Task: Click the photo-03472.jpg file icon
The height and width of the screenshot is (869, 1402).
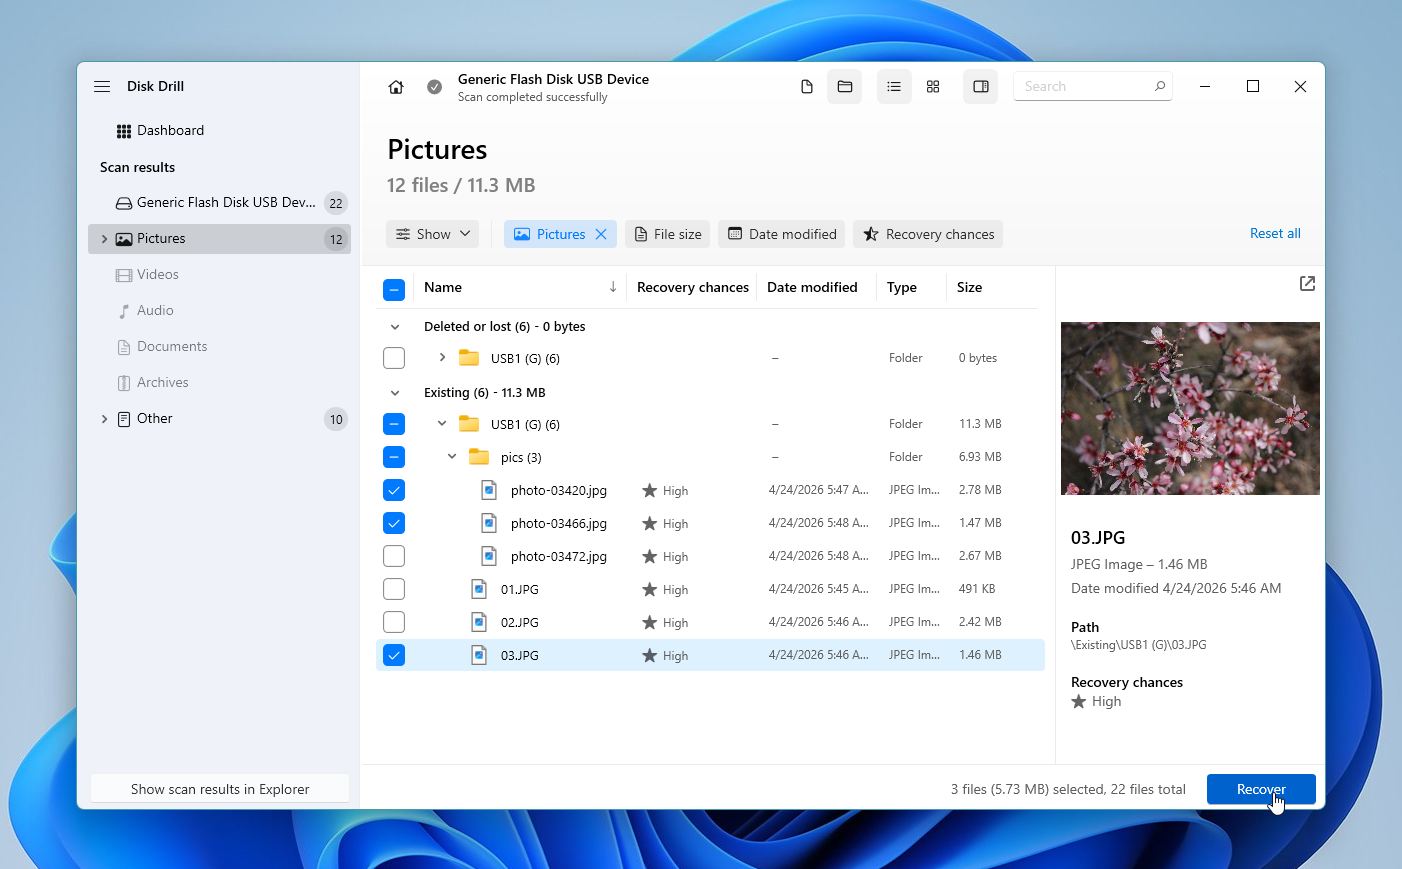Action: point(489,556)
